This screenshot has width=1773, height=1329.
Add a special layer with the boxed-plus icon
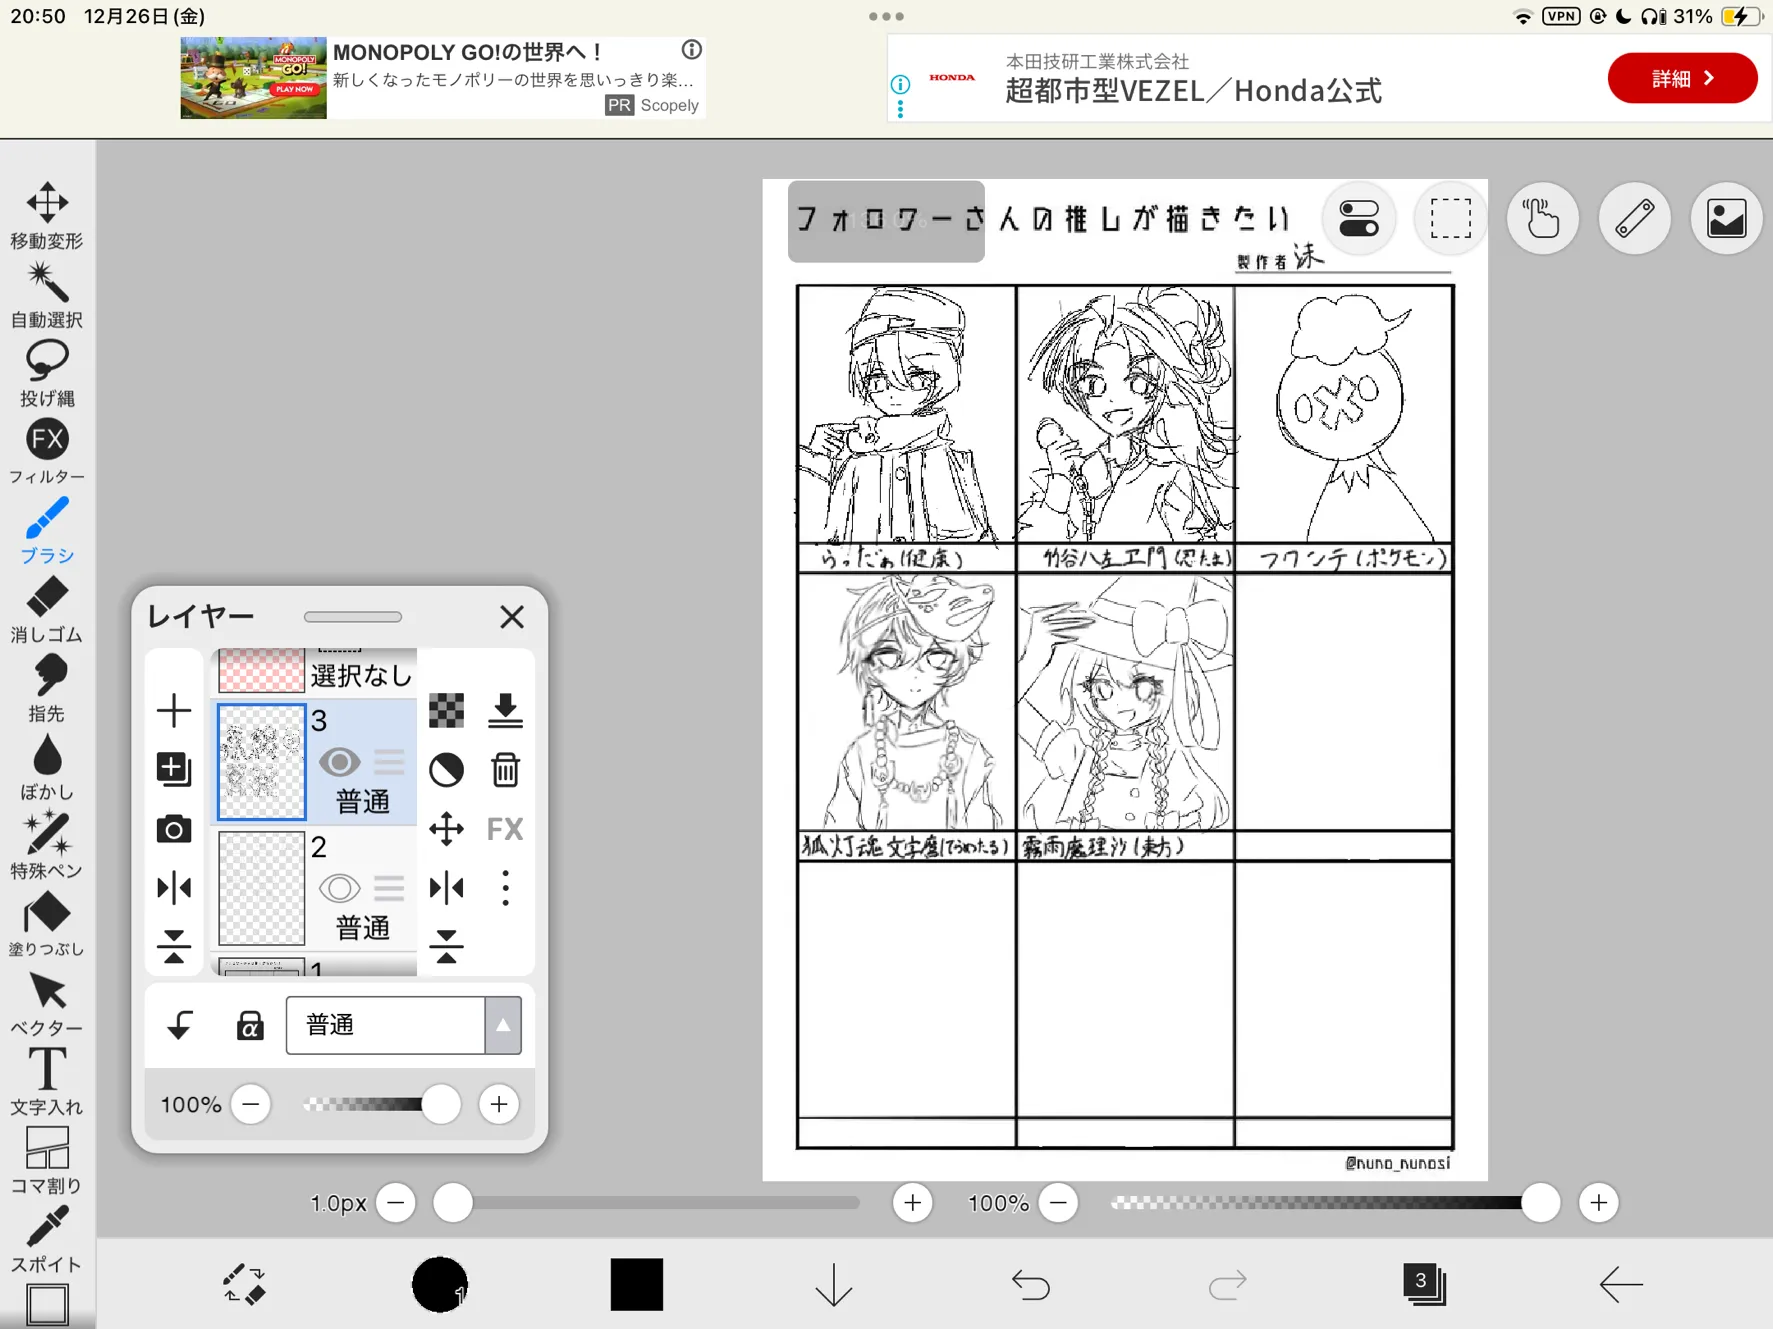pyautogui.click(x=174, y=769)
